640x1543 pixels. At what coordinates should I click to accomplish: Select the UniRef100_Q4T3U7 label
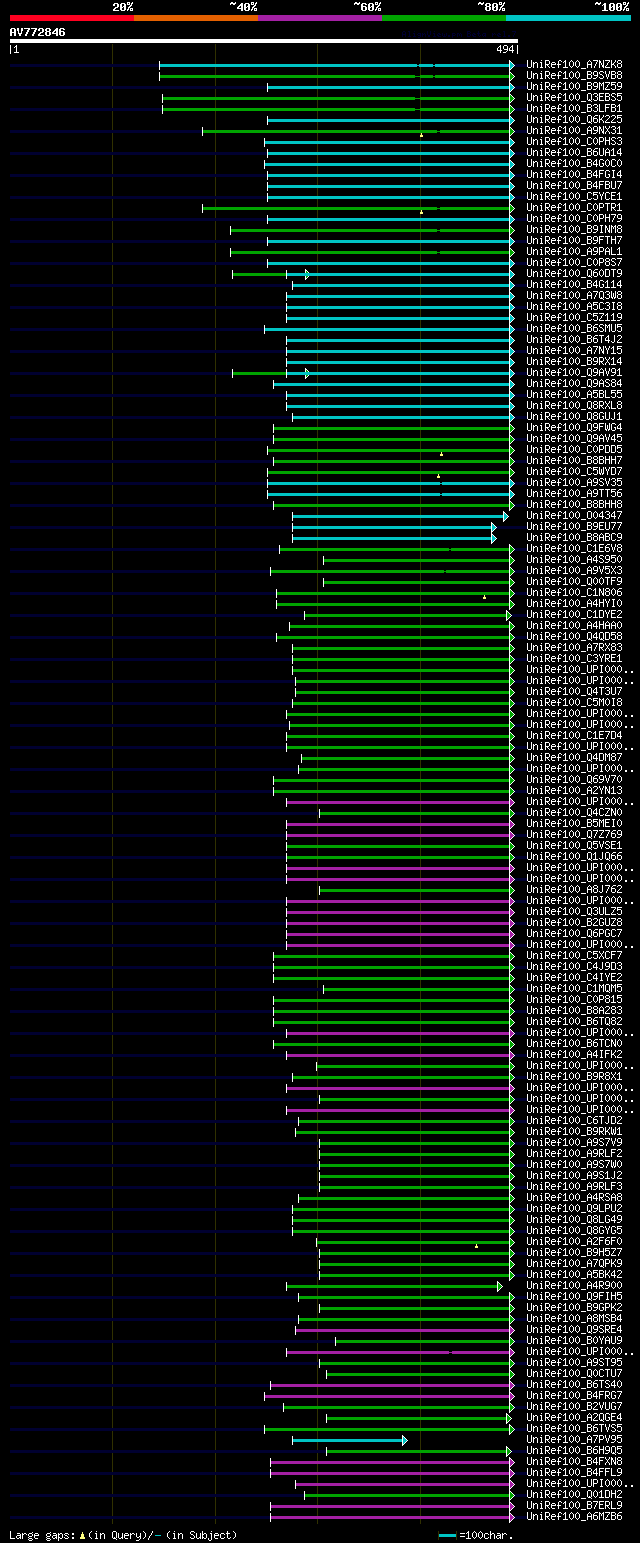(x=575, y=691)
